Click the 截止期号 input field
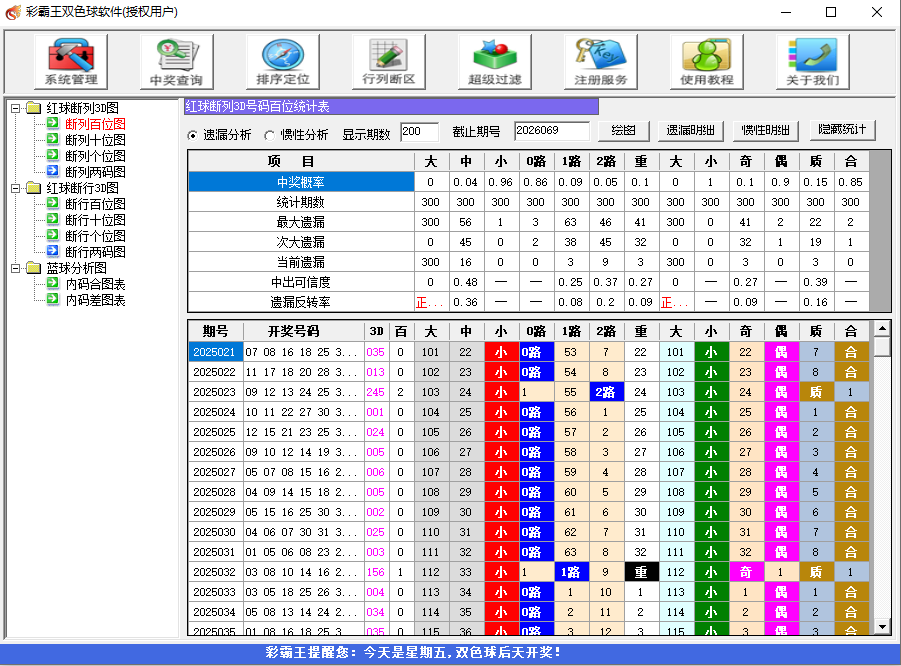The image size is (901, 666). pos(552,131)
